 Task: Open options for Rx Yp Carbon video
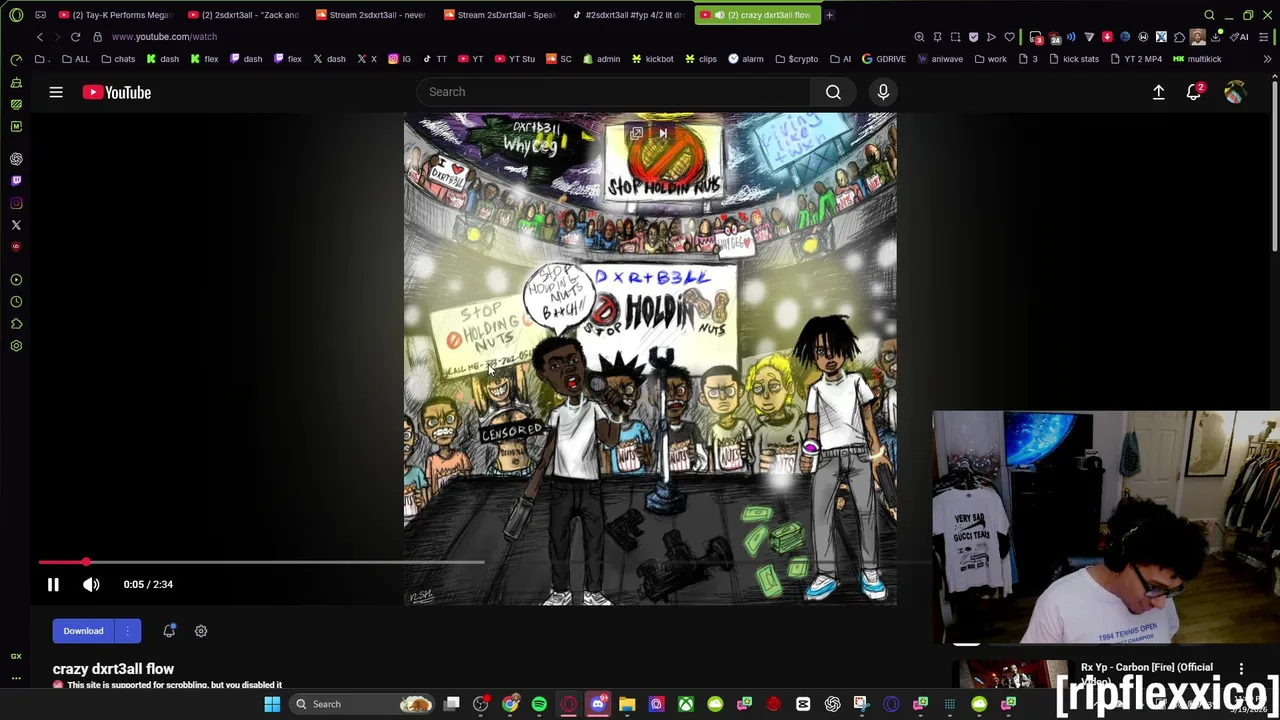[x=1241, y=669]
